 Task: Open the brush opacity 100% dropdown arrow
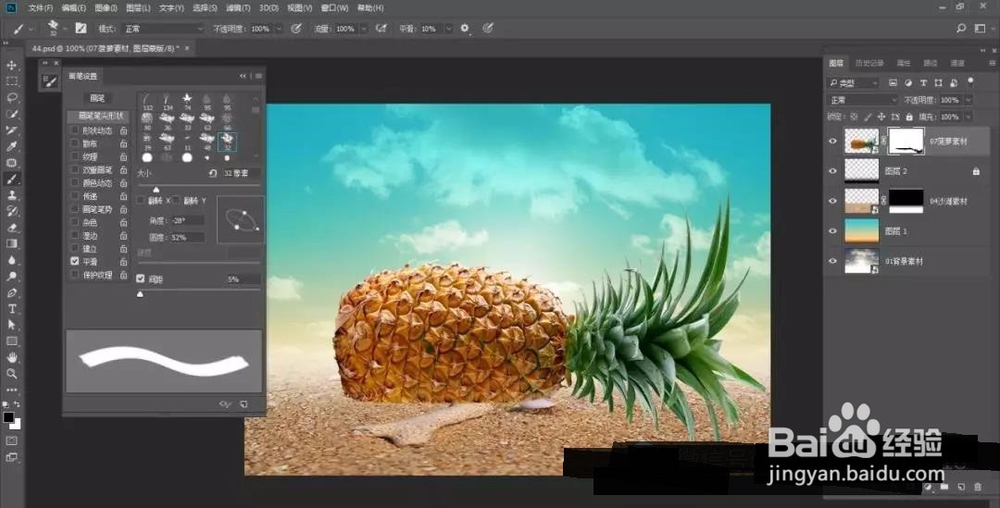point(278,29)
